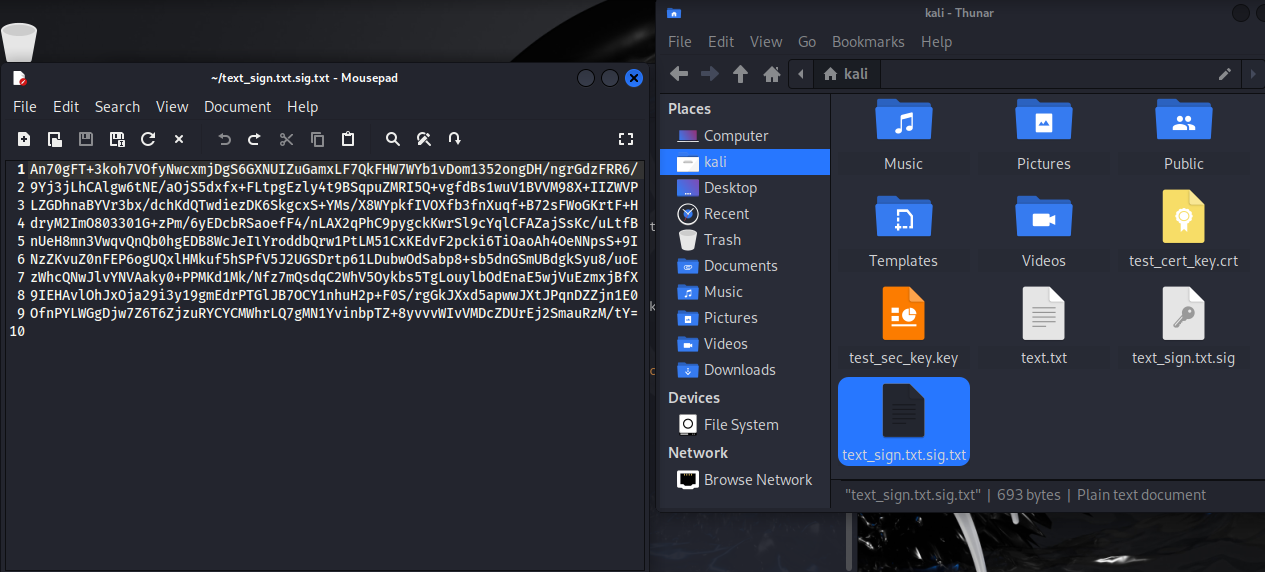Go to home folder in Thunar toolbar
Image resolution: width=1265 pixels, height=572 pixels.
click(x=772, y=74)
